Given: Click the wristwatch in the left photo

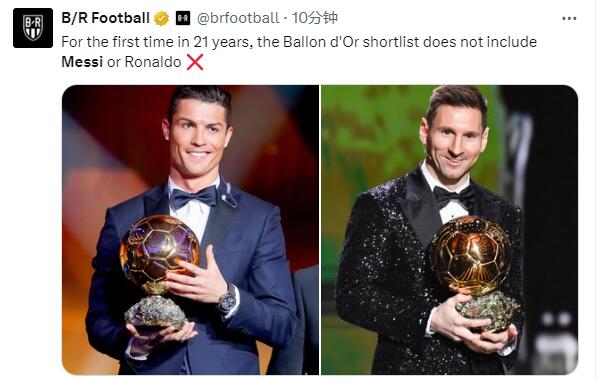Looking at the screenshot, I should point(228,299).
